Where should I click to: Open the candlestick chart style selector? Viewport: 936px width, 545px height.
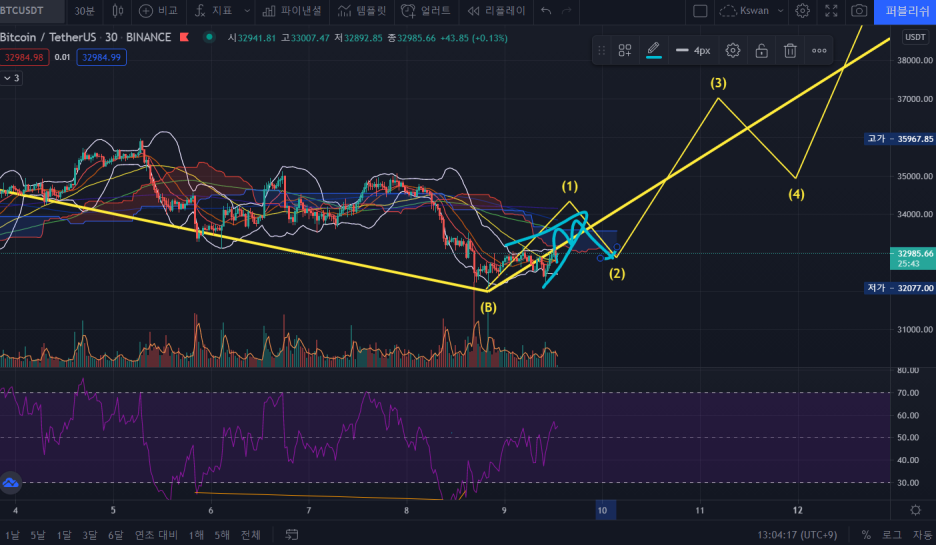[x=118, y=11]
